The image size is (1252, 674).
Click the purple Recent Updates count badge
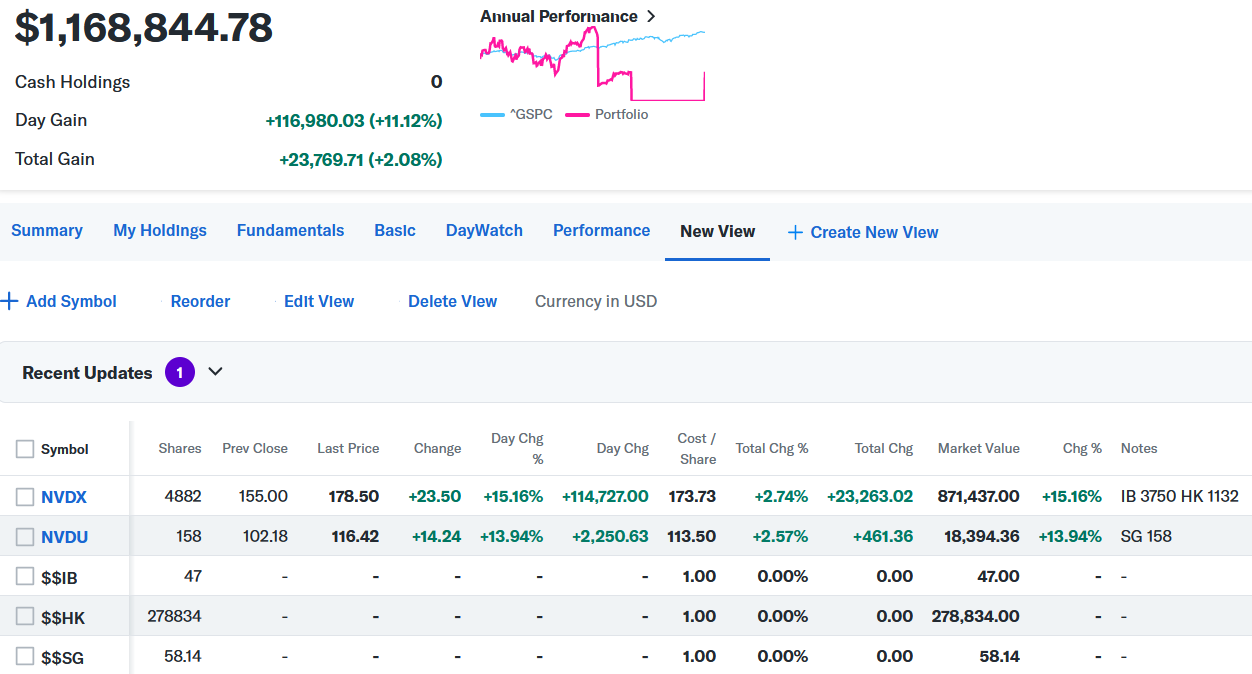tap(180, 372)
